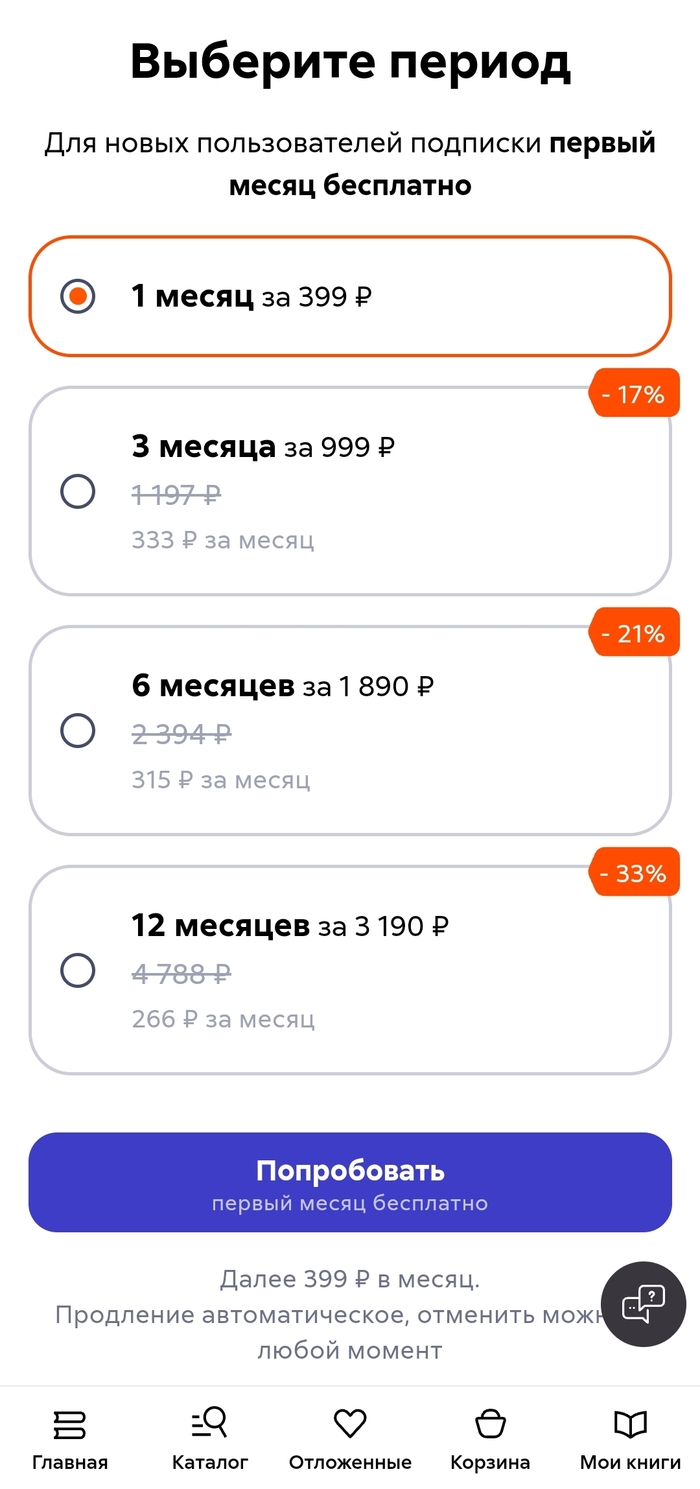
Task: Go to the Мои книги tab label
Action: [x=630, y=1462]
